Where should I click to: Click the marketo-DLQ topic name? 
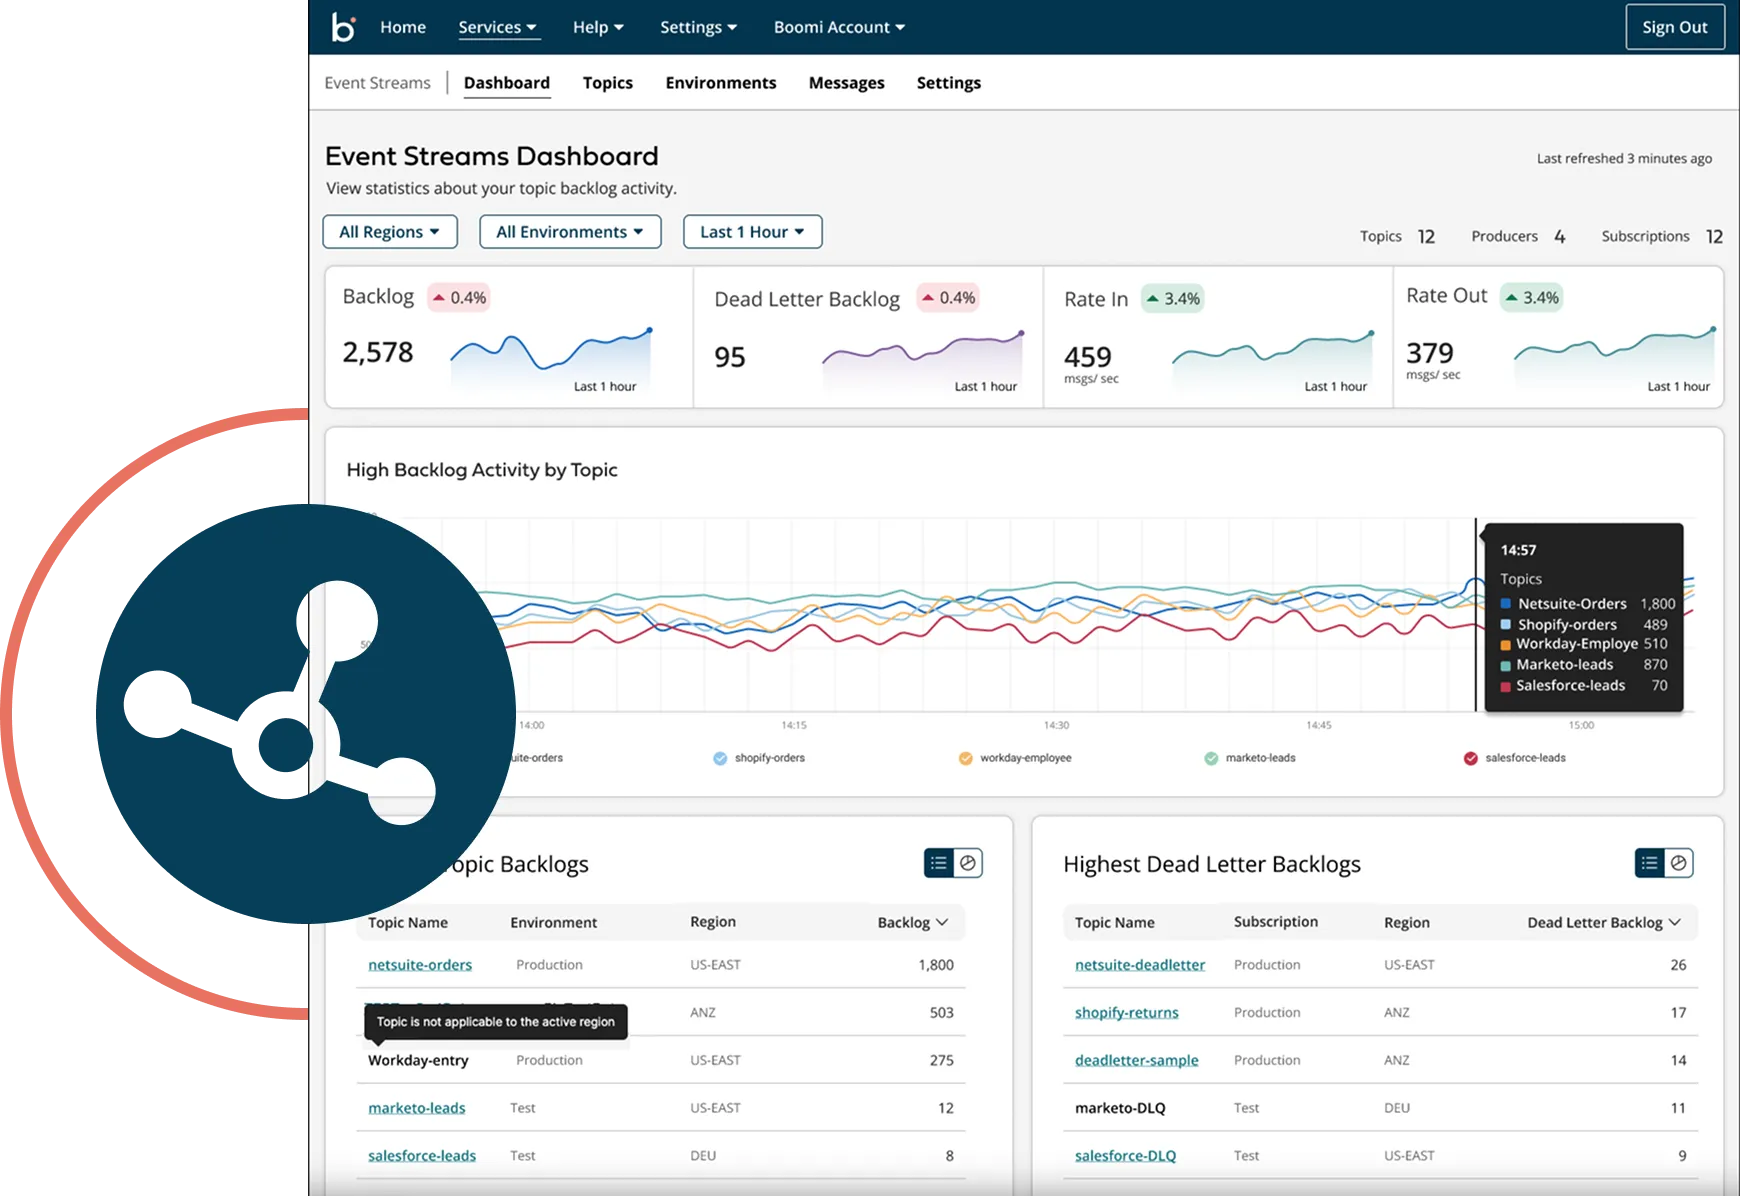click(1120, 1108)
